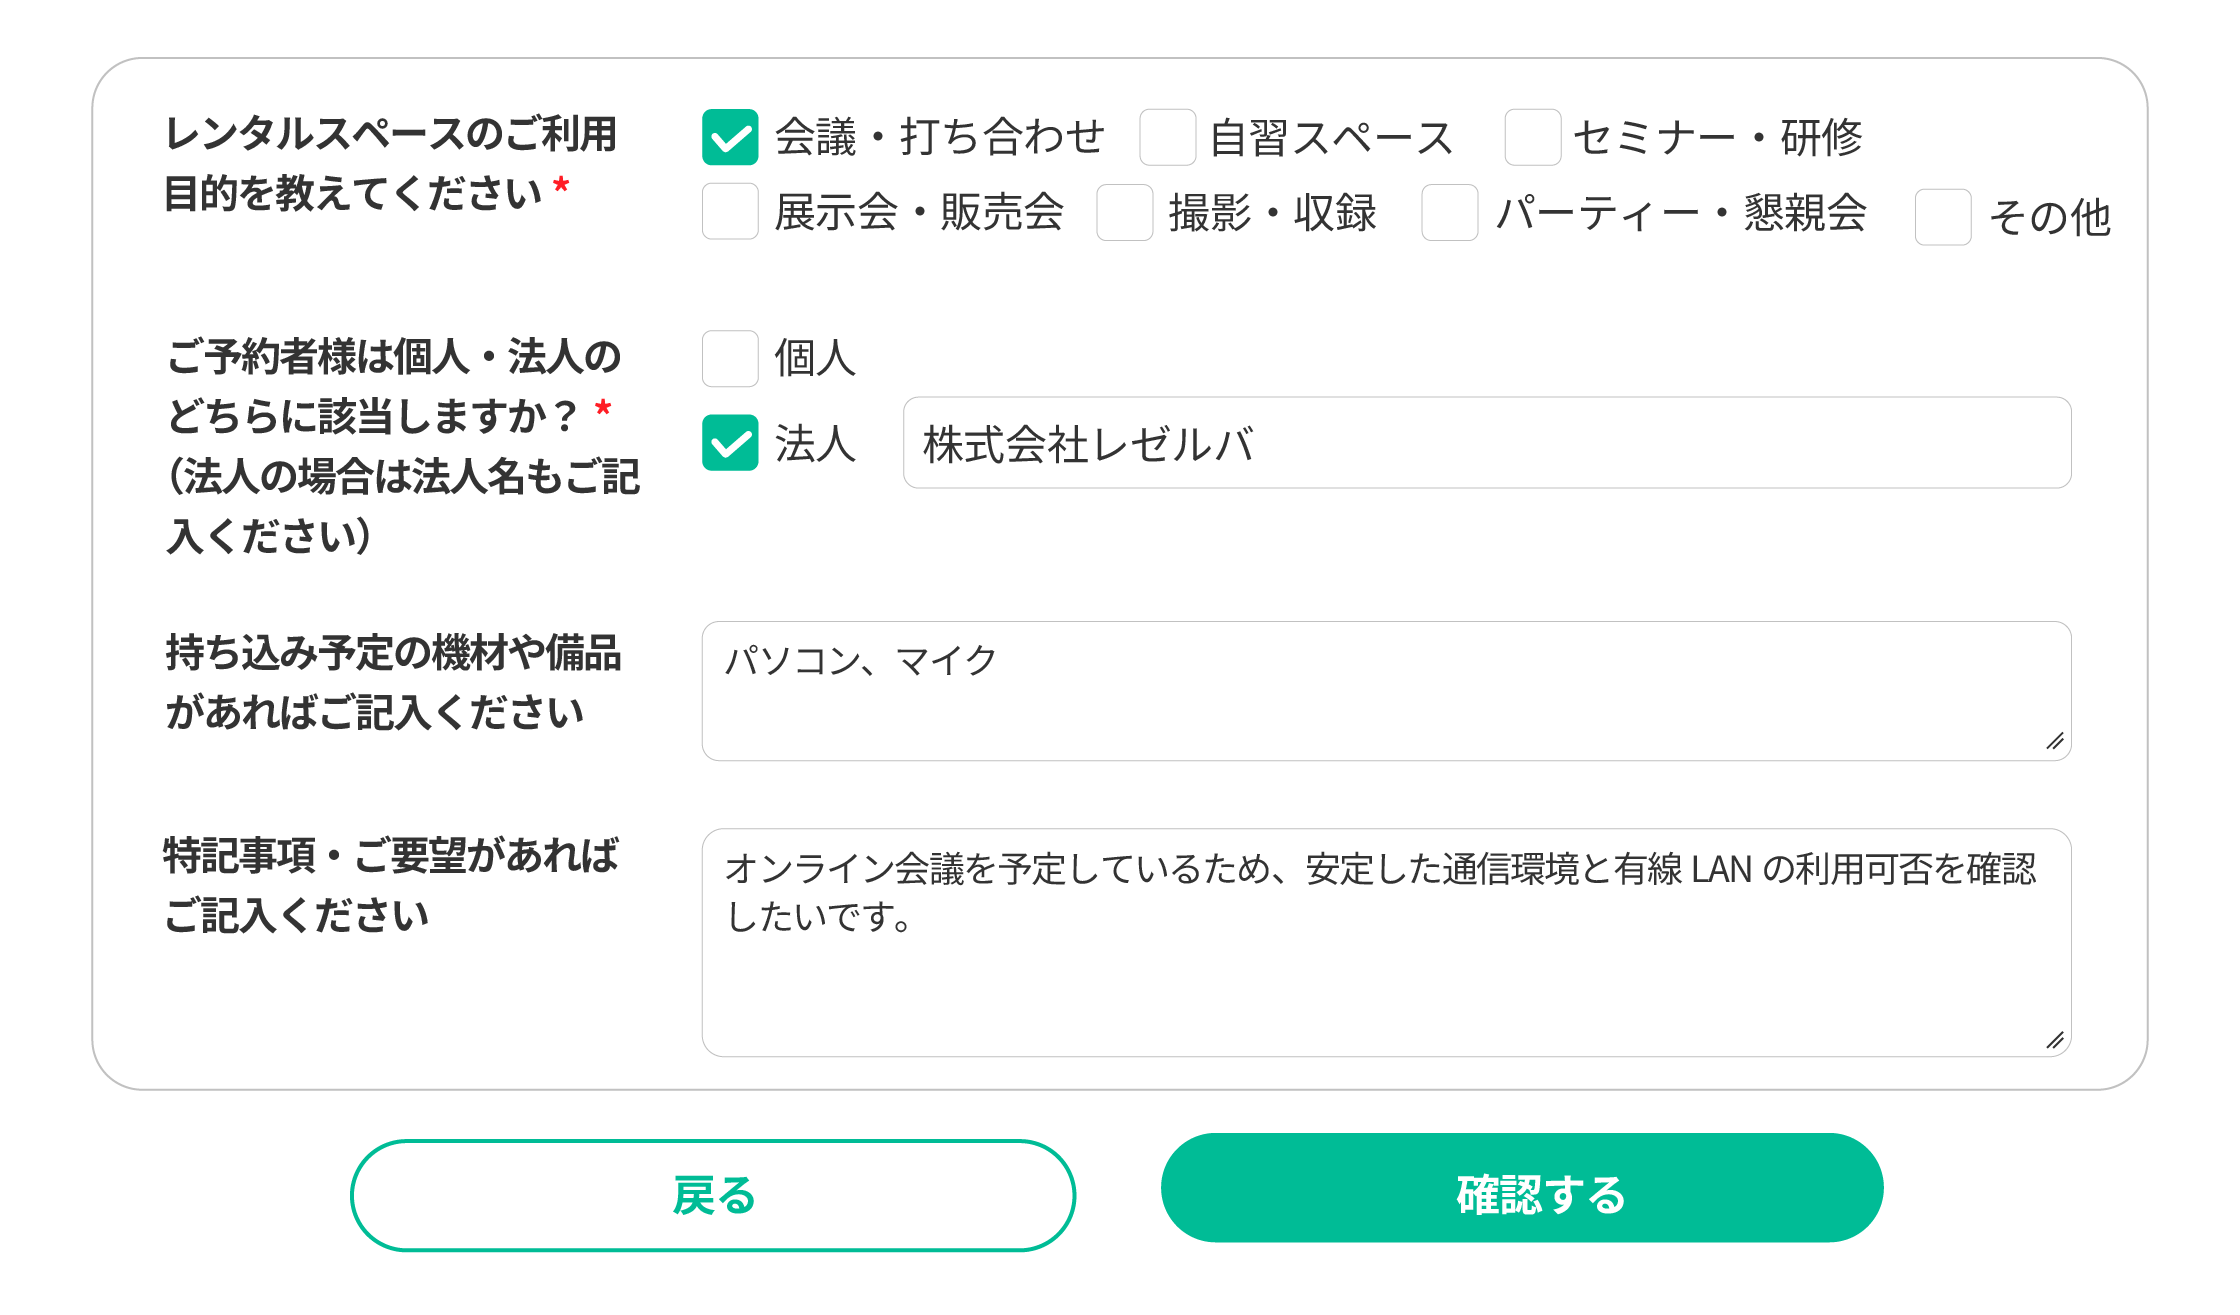Check the 自習スペース checkbox
The width and height of the screenshot is (2240, 1315).
1167,137
